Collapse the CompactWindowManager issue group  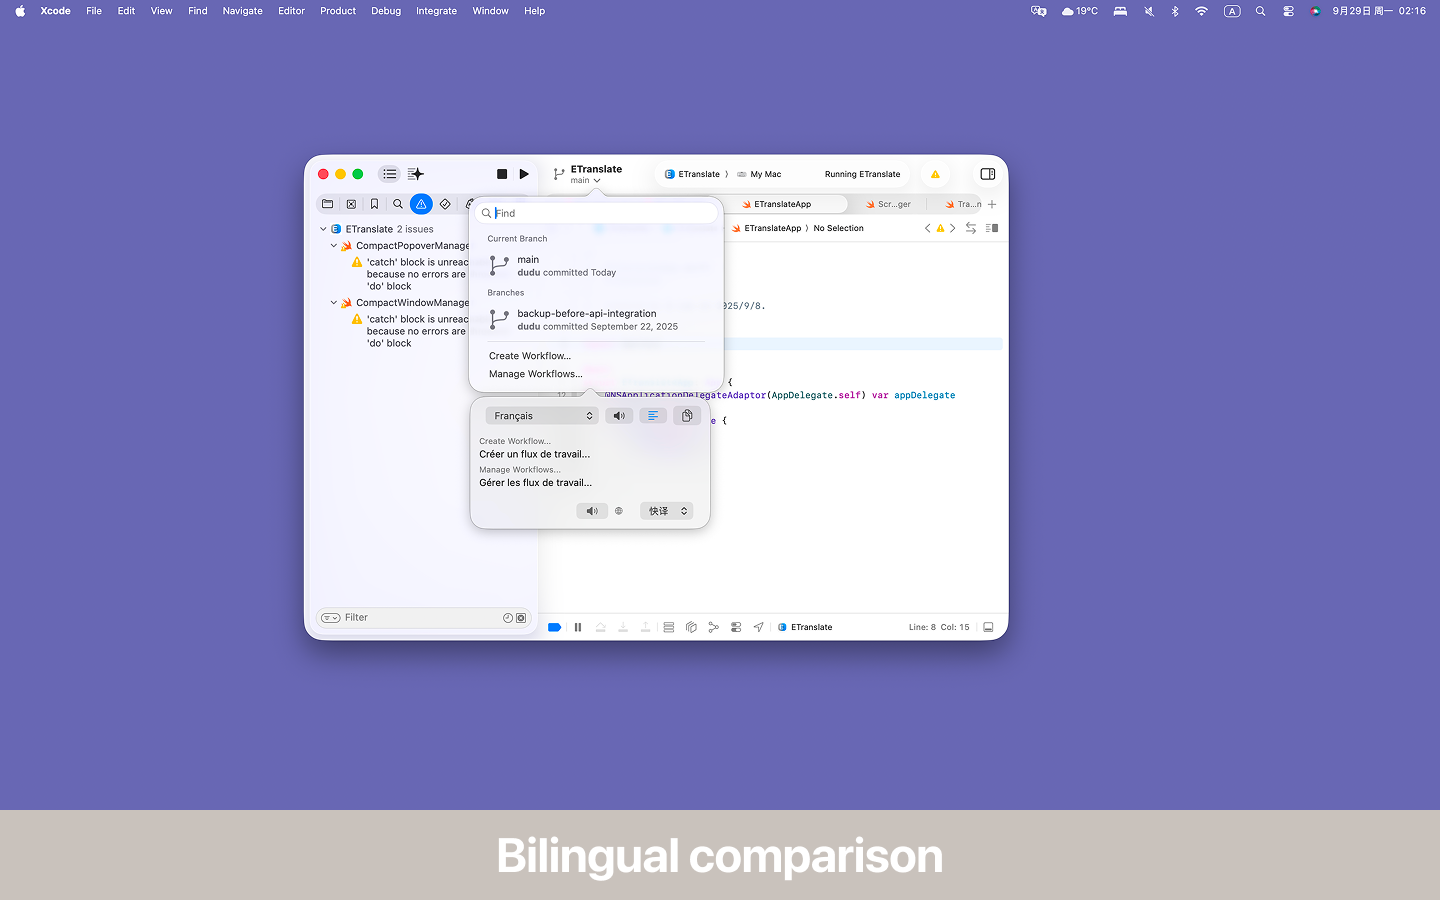click(x=334, y=303)
